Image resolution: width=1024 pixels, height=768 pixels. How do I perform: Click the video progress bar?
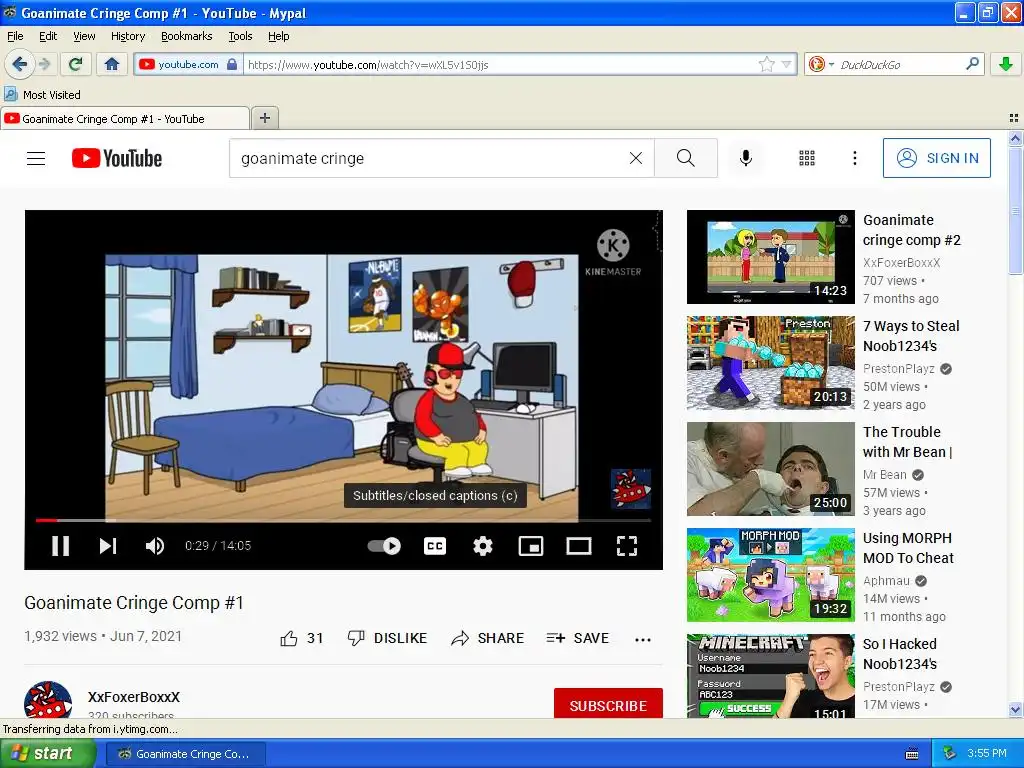344,520
